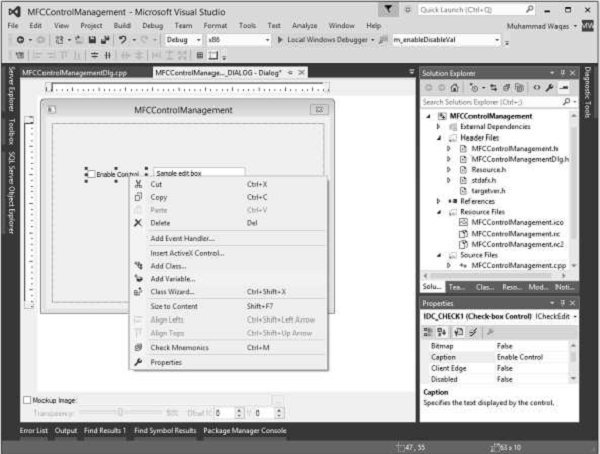The image size is (600, 454).
Task: Click the Solution Explorer horizontal scrollbar
Action: (494, 275)
